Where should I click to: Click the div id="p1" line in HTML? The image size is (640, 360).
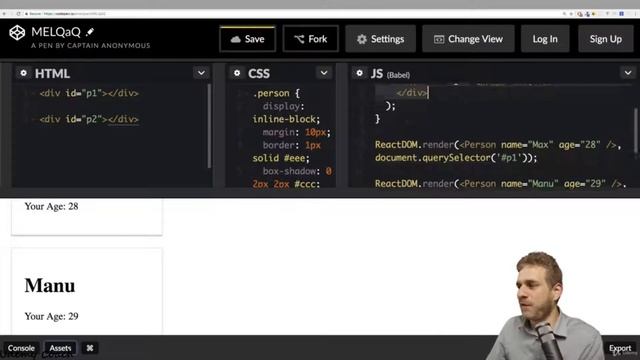[89, 93]
